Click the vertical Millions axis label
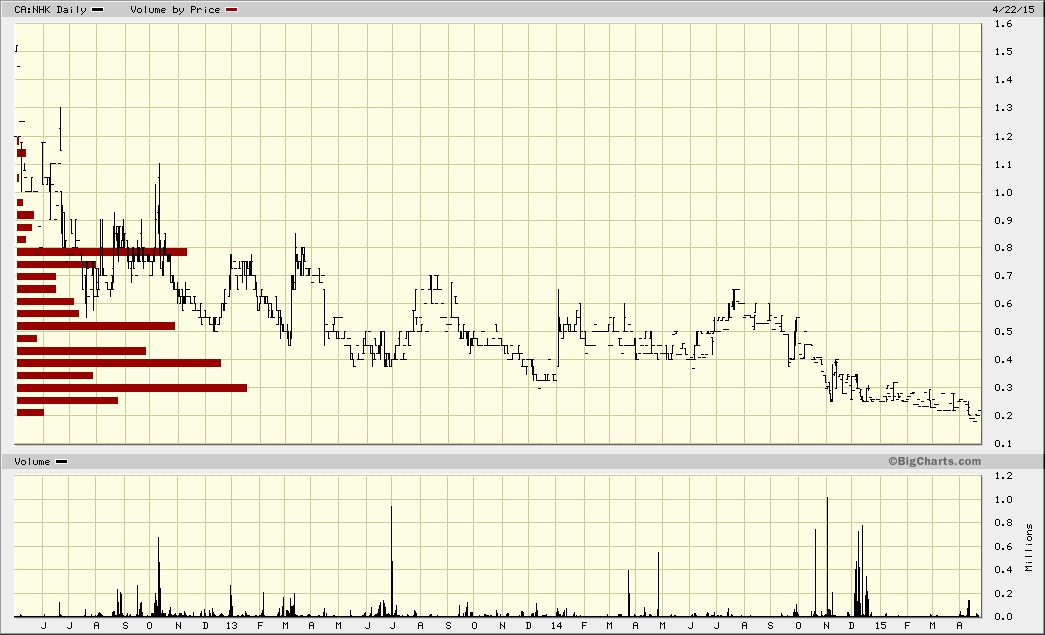Image resolution: width=1045 pixels, height=635 pixels. (1029, 546)
